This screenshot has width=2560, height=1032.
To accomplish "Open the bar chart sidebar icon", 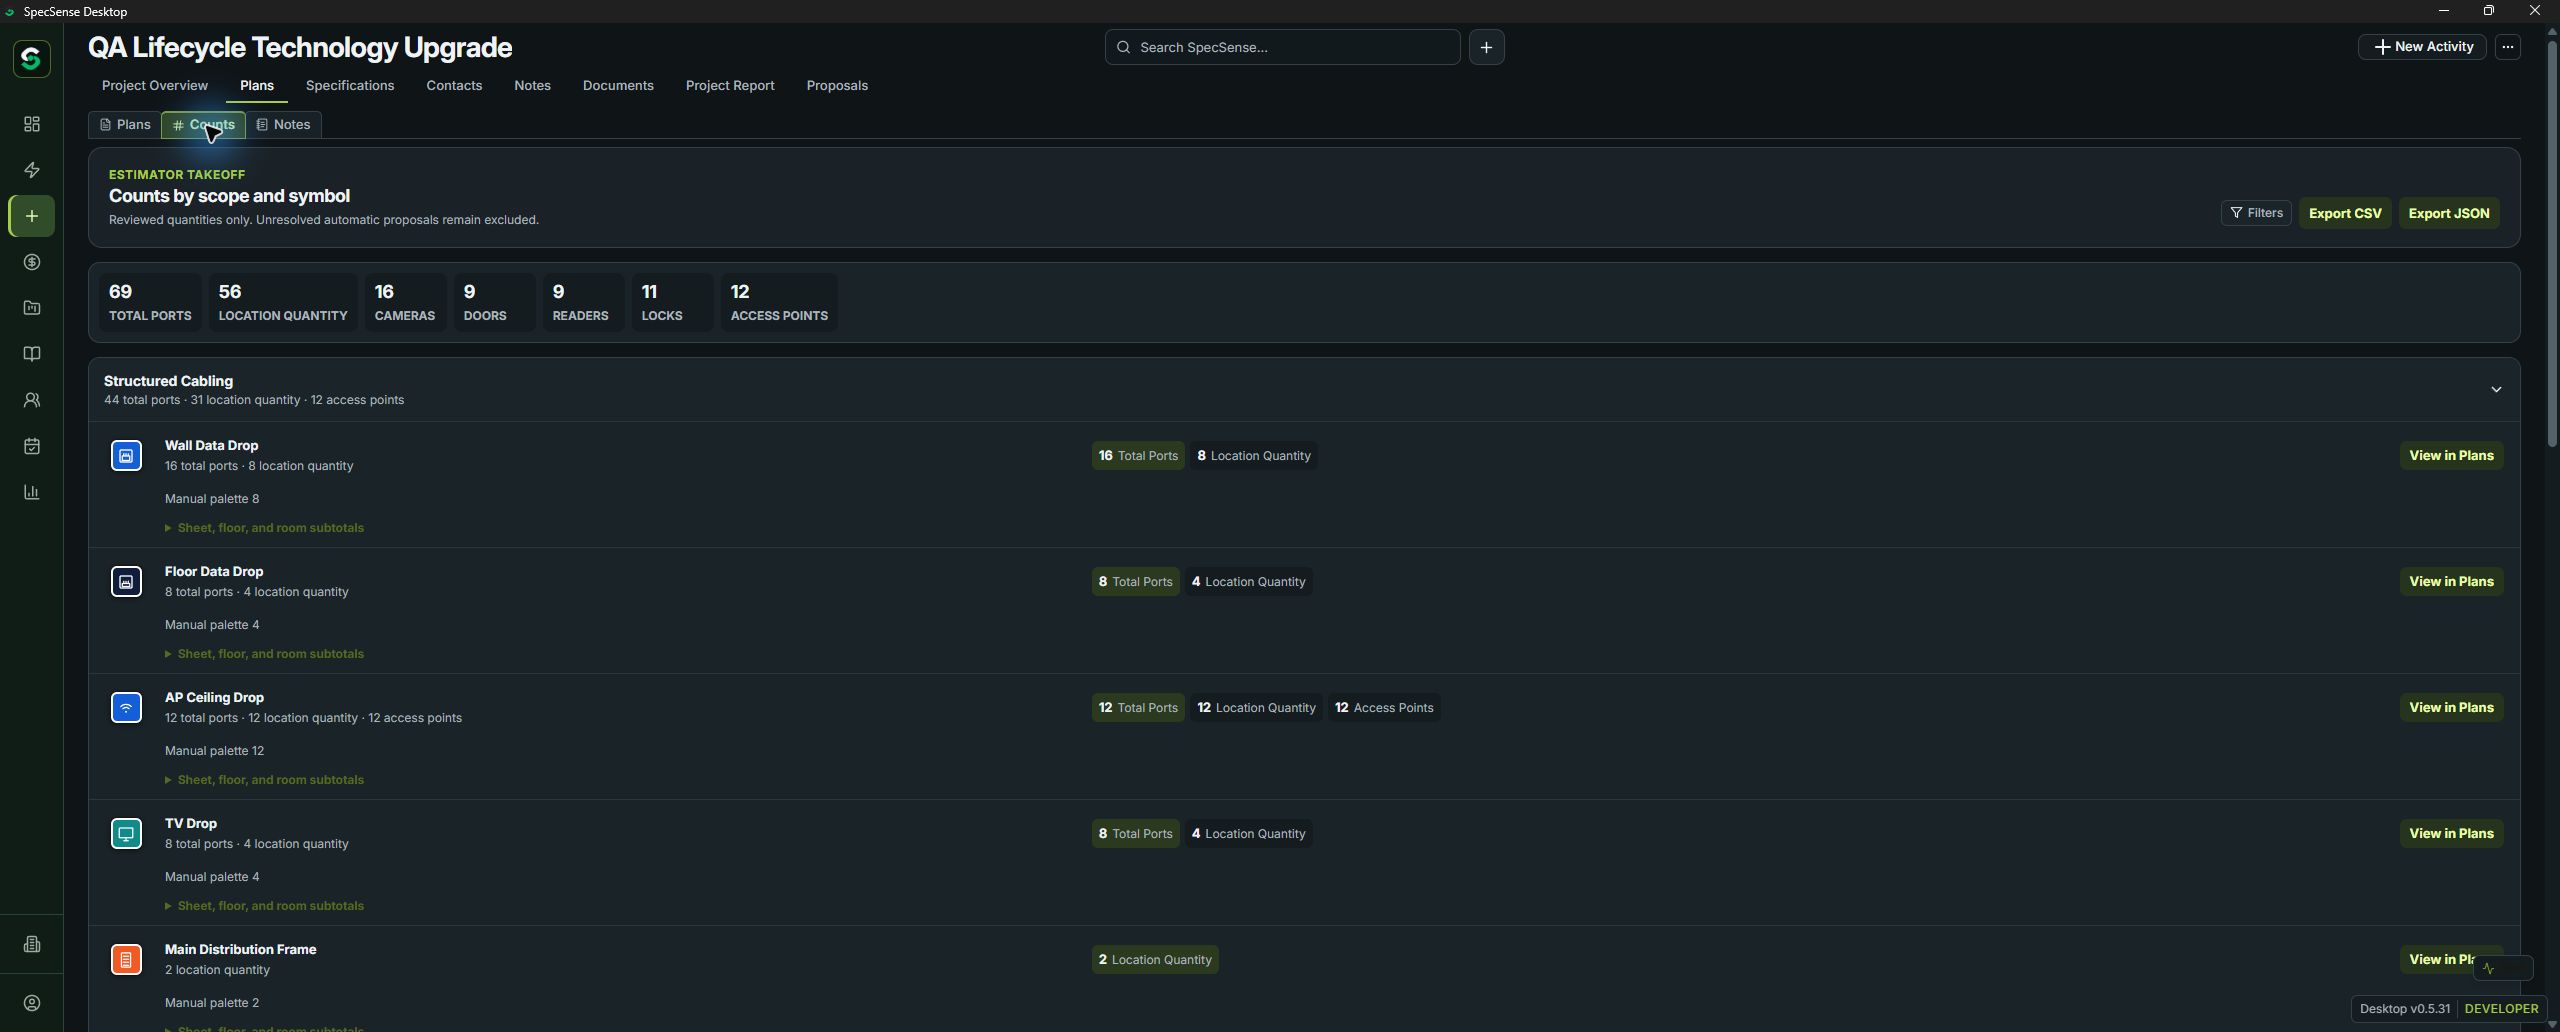I will (32, 492).
